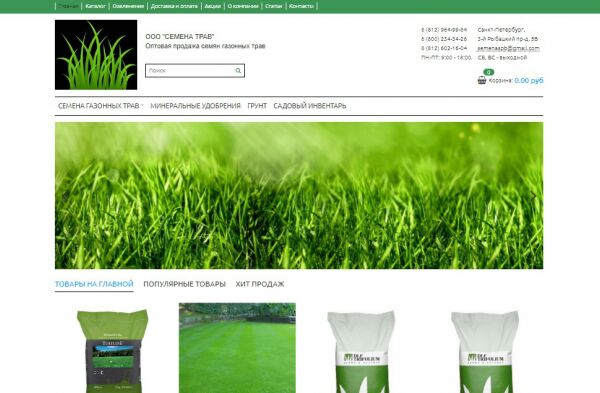This screenshot has height=393, width=600.
Task: Go to Акции in the top menu
Action: pos(212,6)
